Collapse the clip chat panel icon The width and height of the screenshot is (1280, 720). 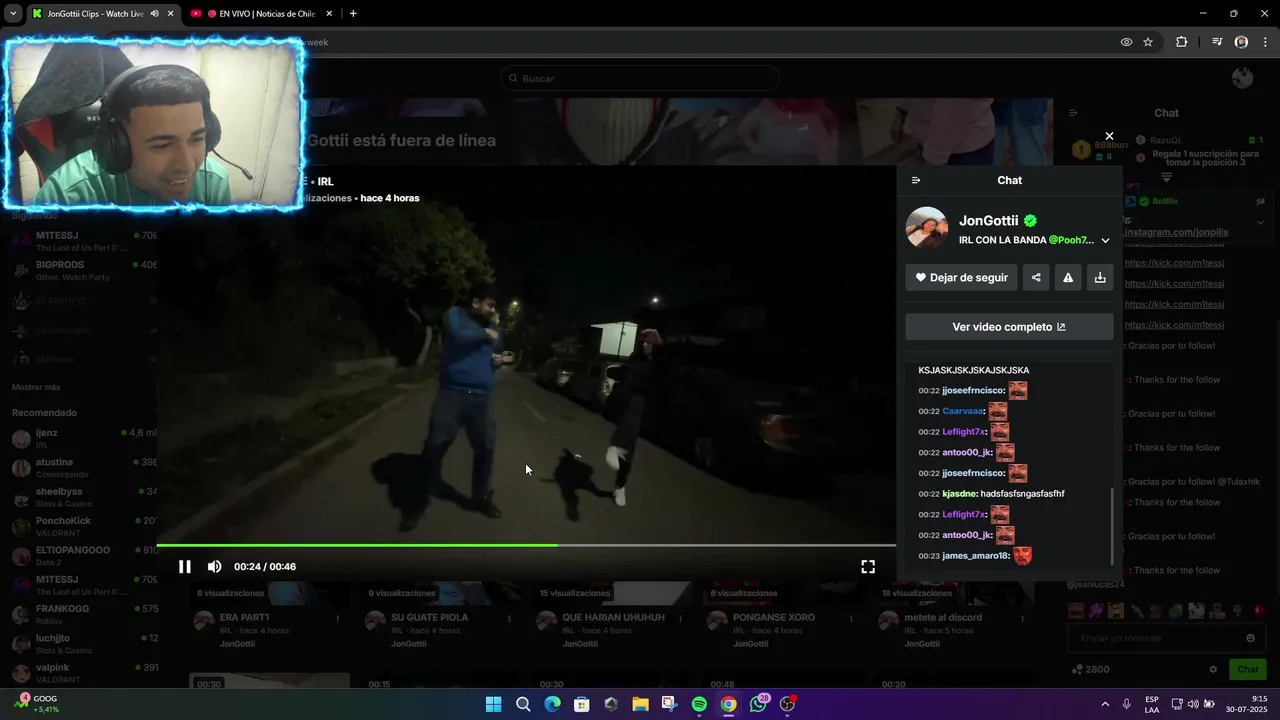coord(916,180)
